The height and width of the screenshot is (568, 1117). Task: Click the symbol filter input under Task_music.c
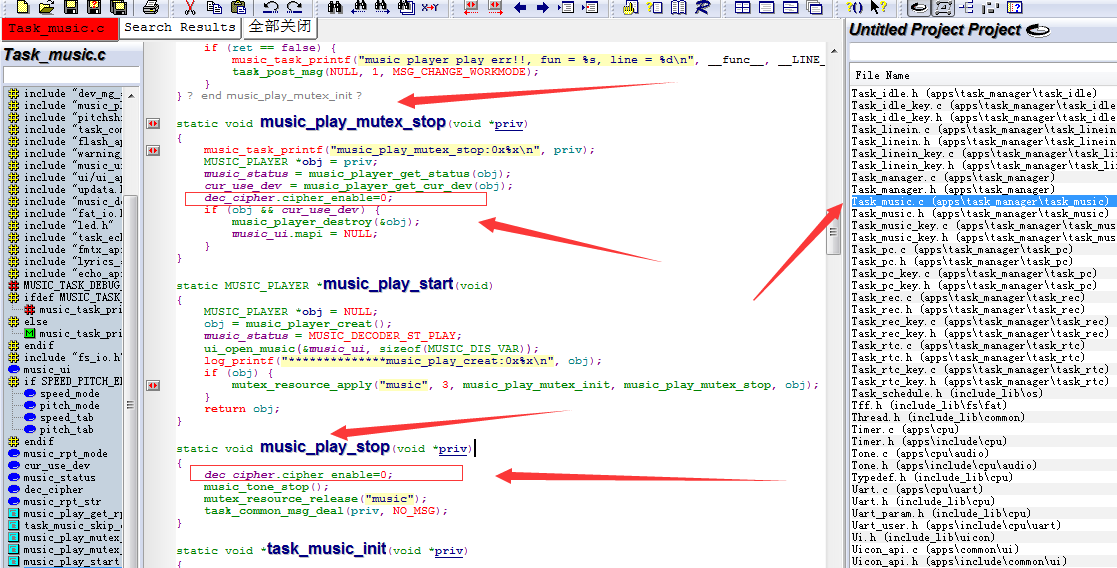click(x=71, y=75)
